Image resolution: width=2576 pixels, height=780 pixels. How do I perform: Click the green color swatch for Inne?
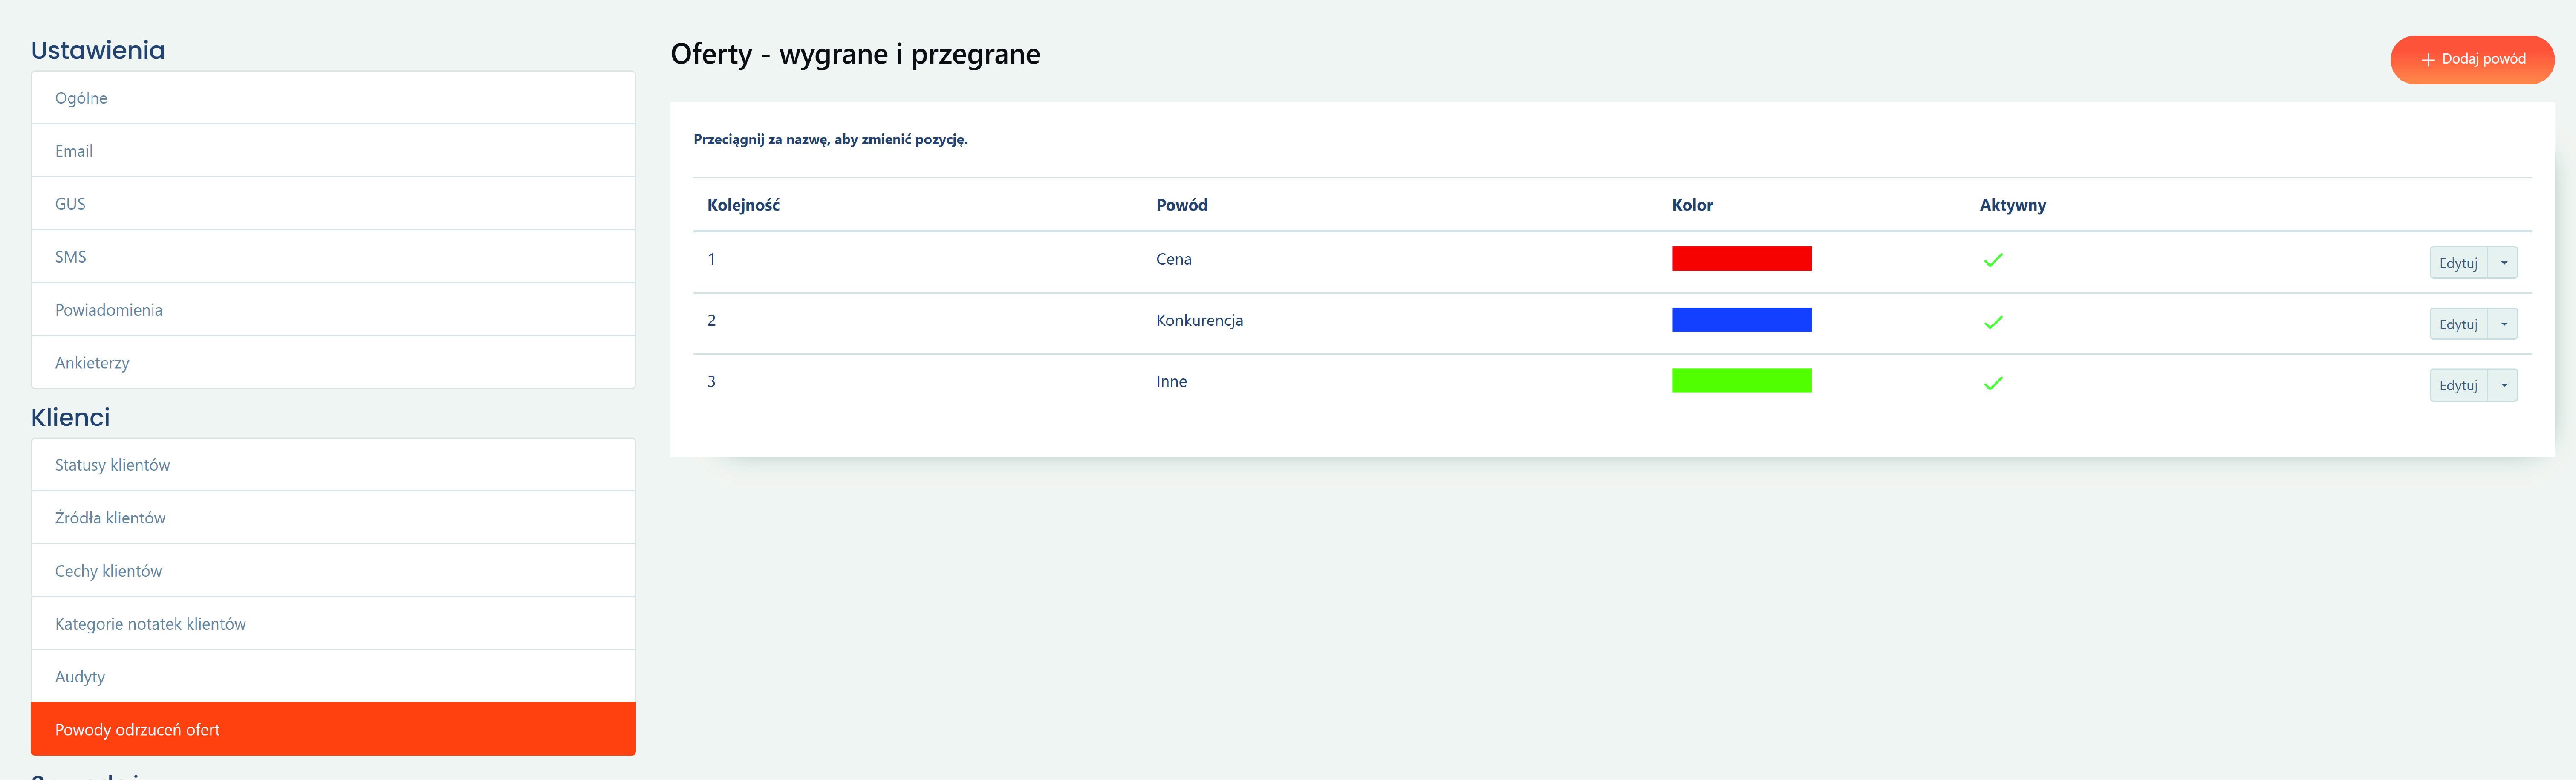(1741, 381)
